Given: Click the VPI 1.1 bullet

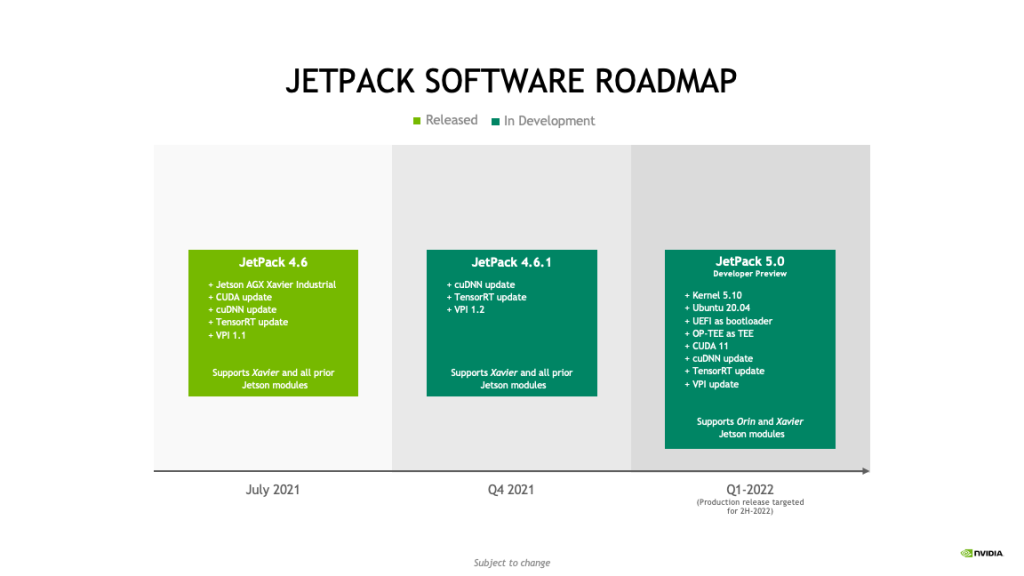Looking at the screenshot, I should (227, 335).
